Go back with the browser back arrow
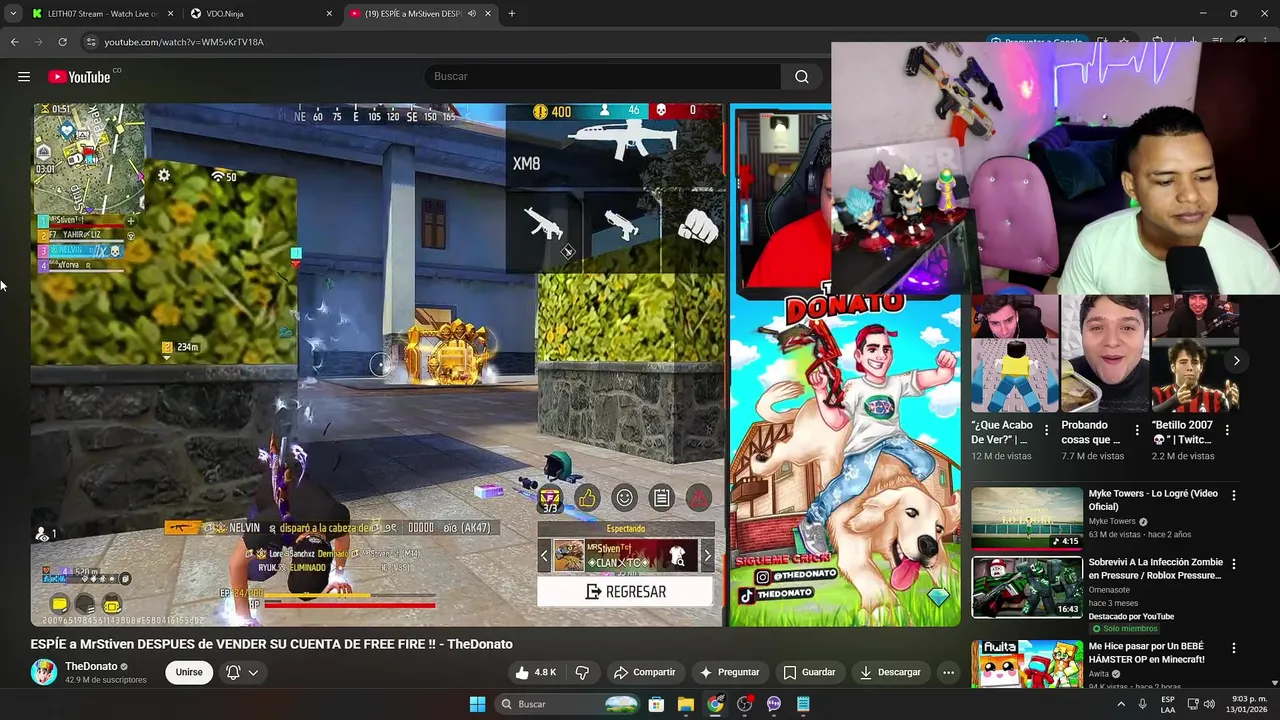The height and width of the screenshot is (720, 1280). (14, 42)
